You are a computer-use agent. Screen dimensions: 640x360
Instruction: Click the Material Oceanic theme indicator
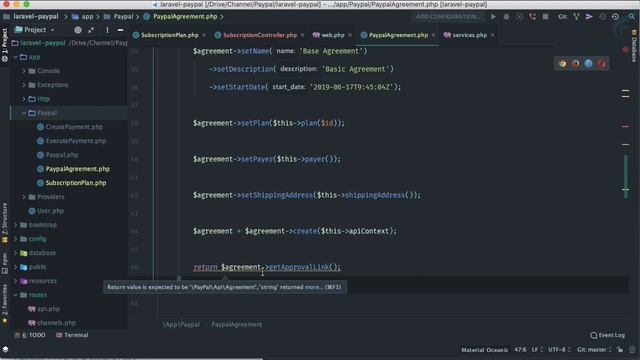pos(484,350)
